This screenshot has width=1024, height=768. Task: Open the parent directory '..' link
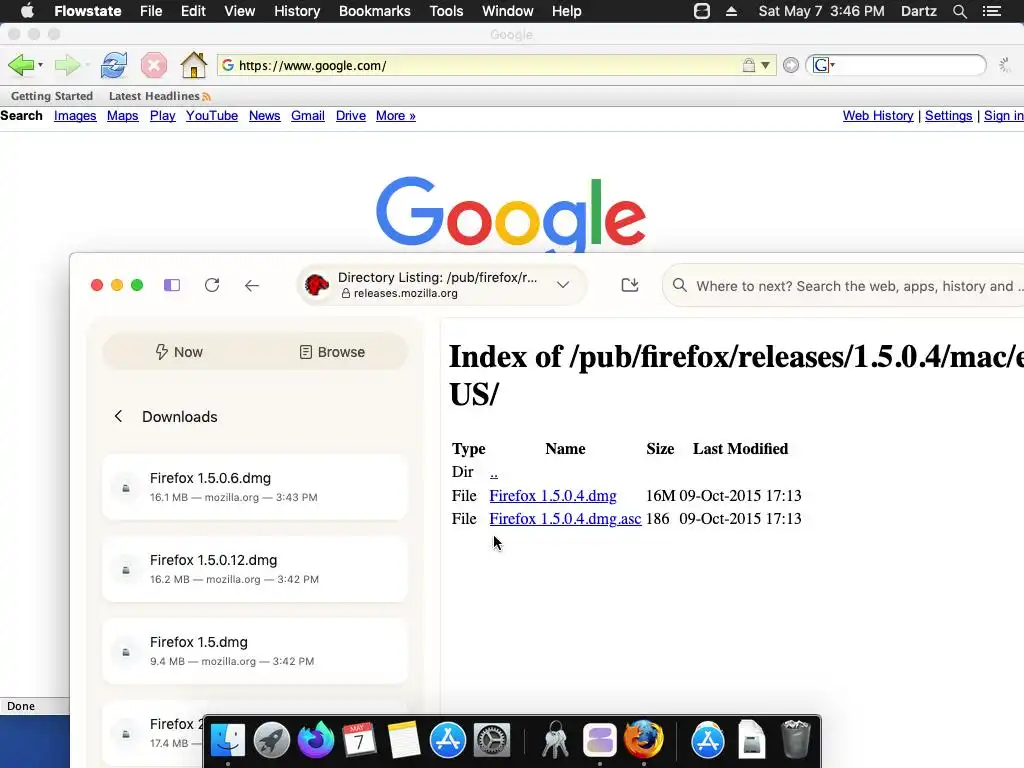click(494, 473)
